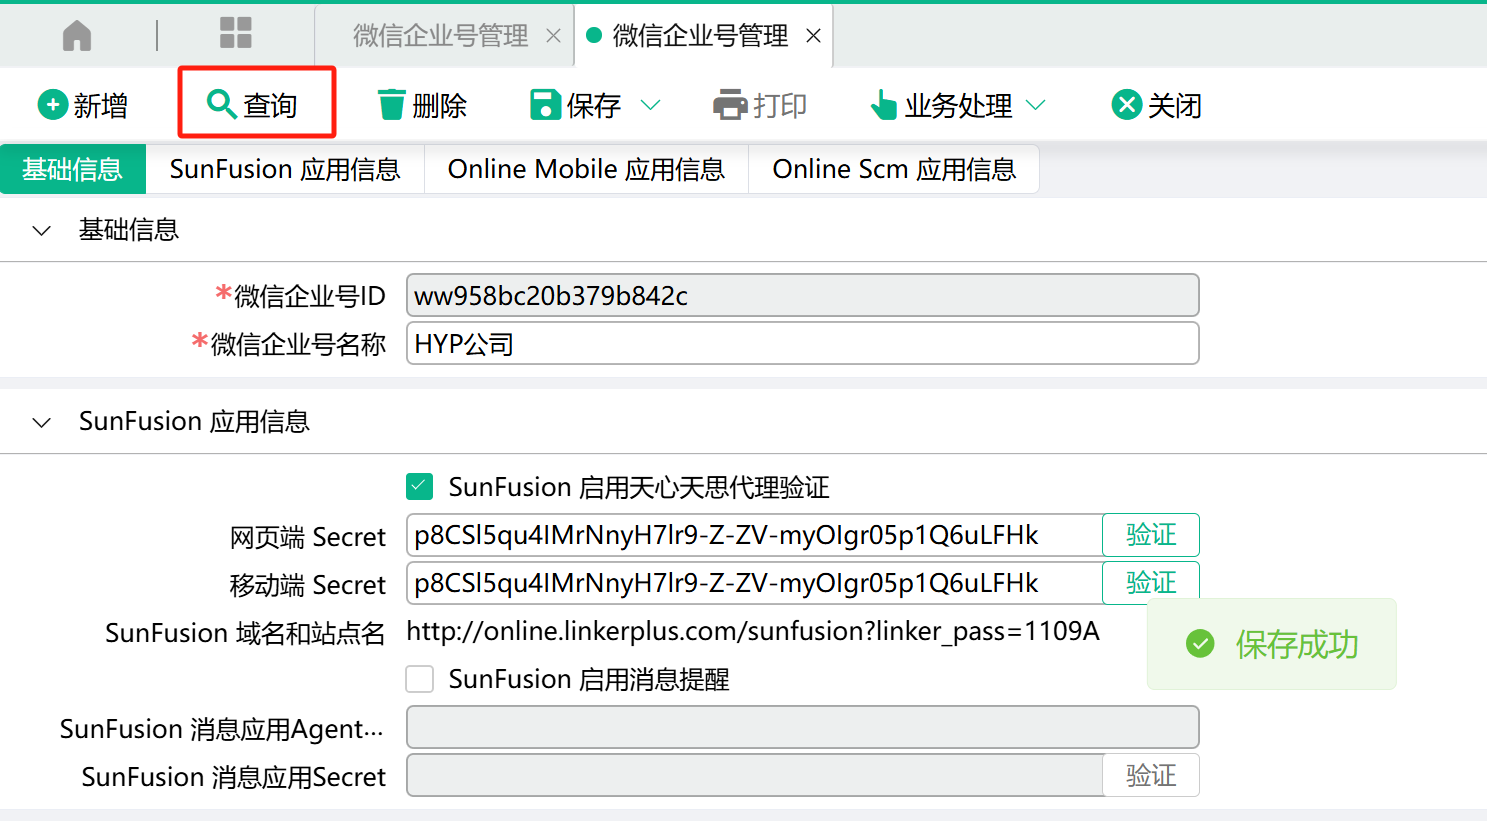The height and width of the screenshot is (824, 1487).
Task: Uncheck SunFusion 启用天心天思代理验证 checkbox
Action: 420,487
